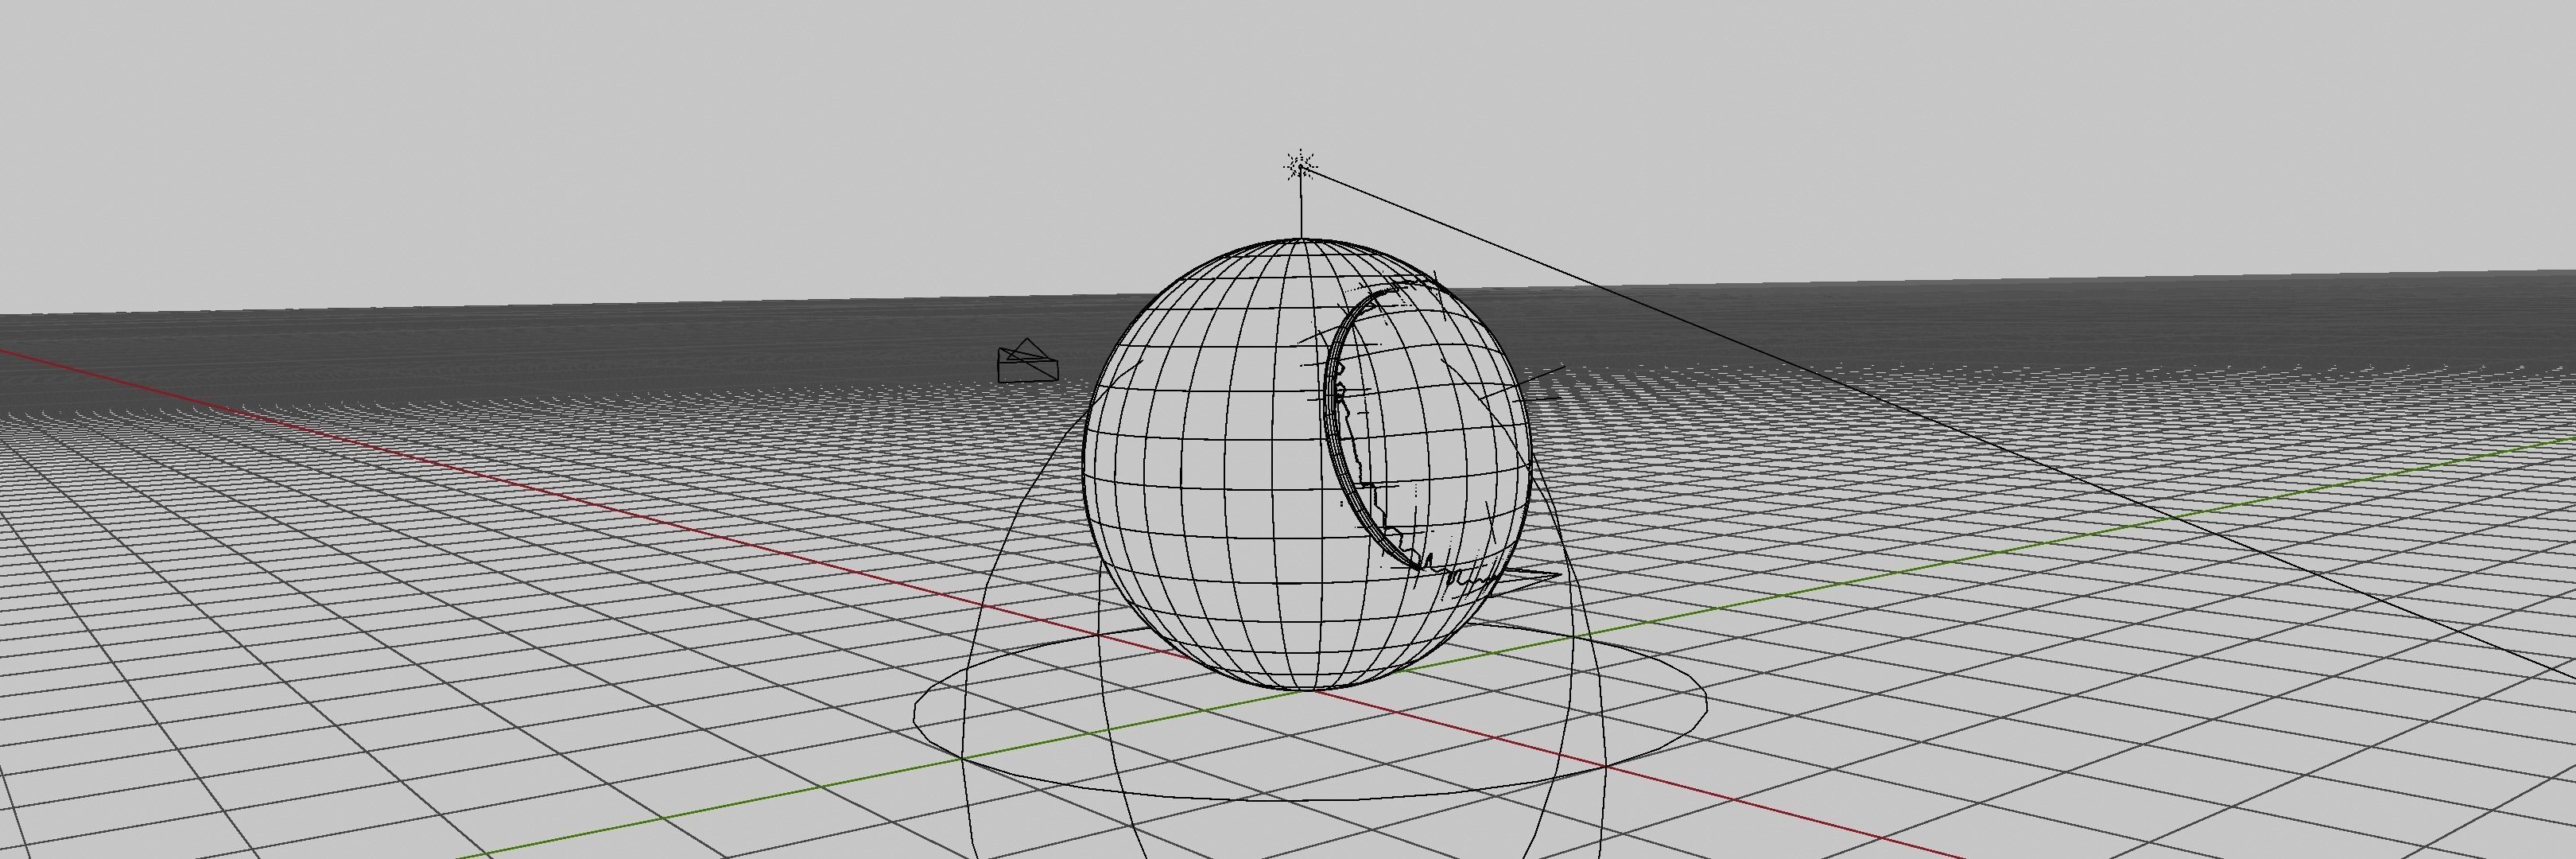Select the light object above the sphere
The image size is (2576, 859).
(1300, 166)
